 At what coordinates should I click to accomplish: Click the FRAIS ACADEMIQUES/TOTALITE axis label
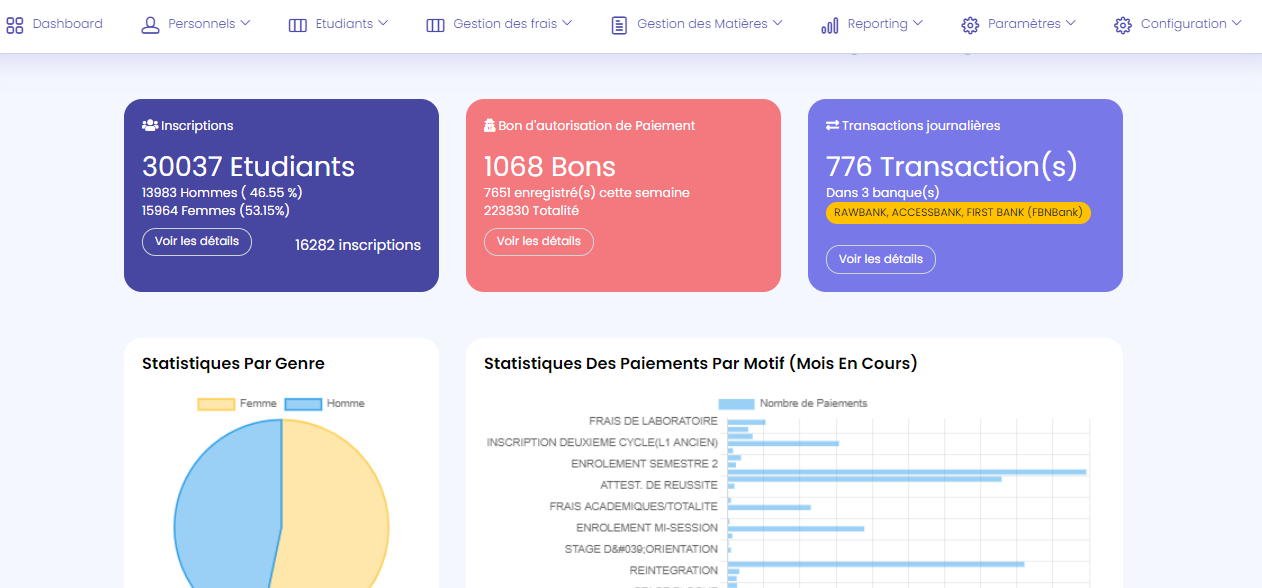click(634, 507)
